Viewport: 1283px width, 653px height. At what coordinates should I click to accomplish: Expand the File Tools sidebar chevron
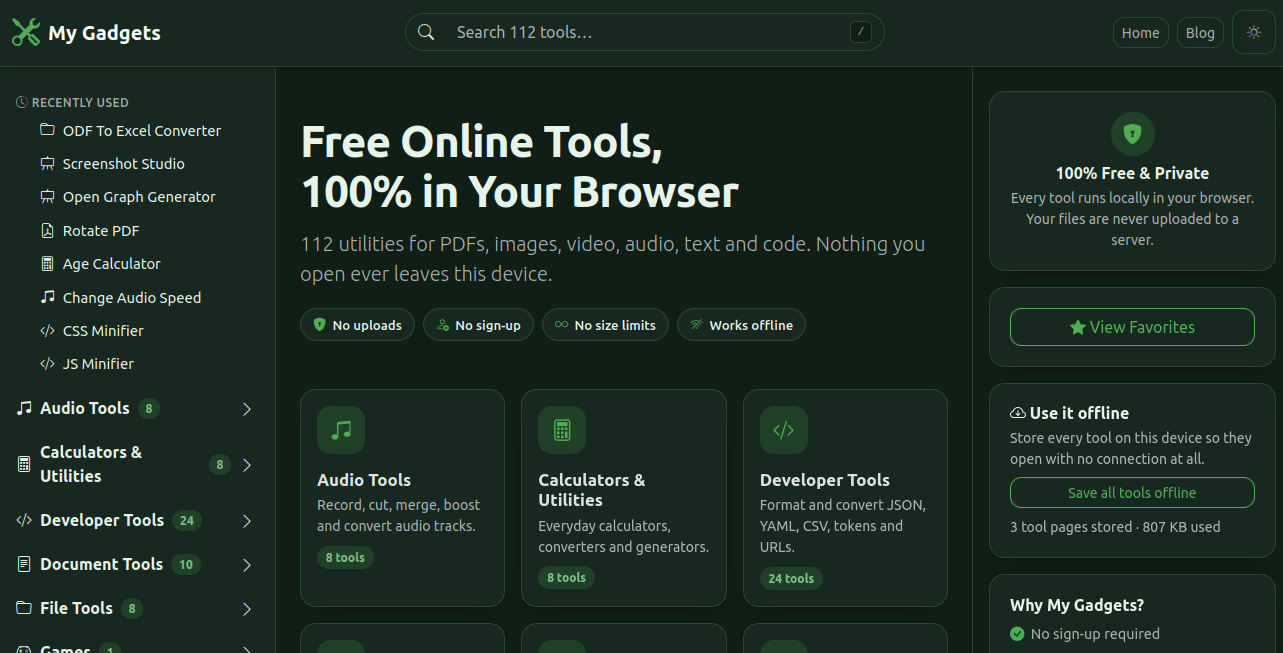tap(247, 609)
